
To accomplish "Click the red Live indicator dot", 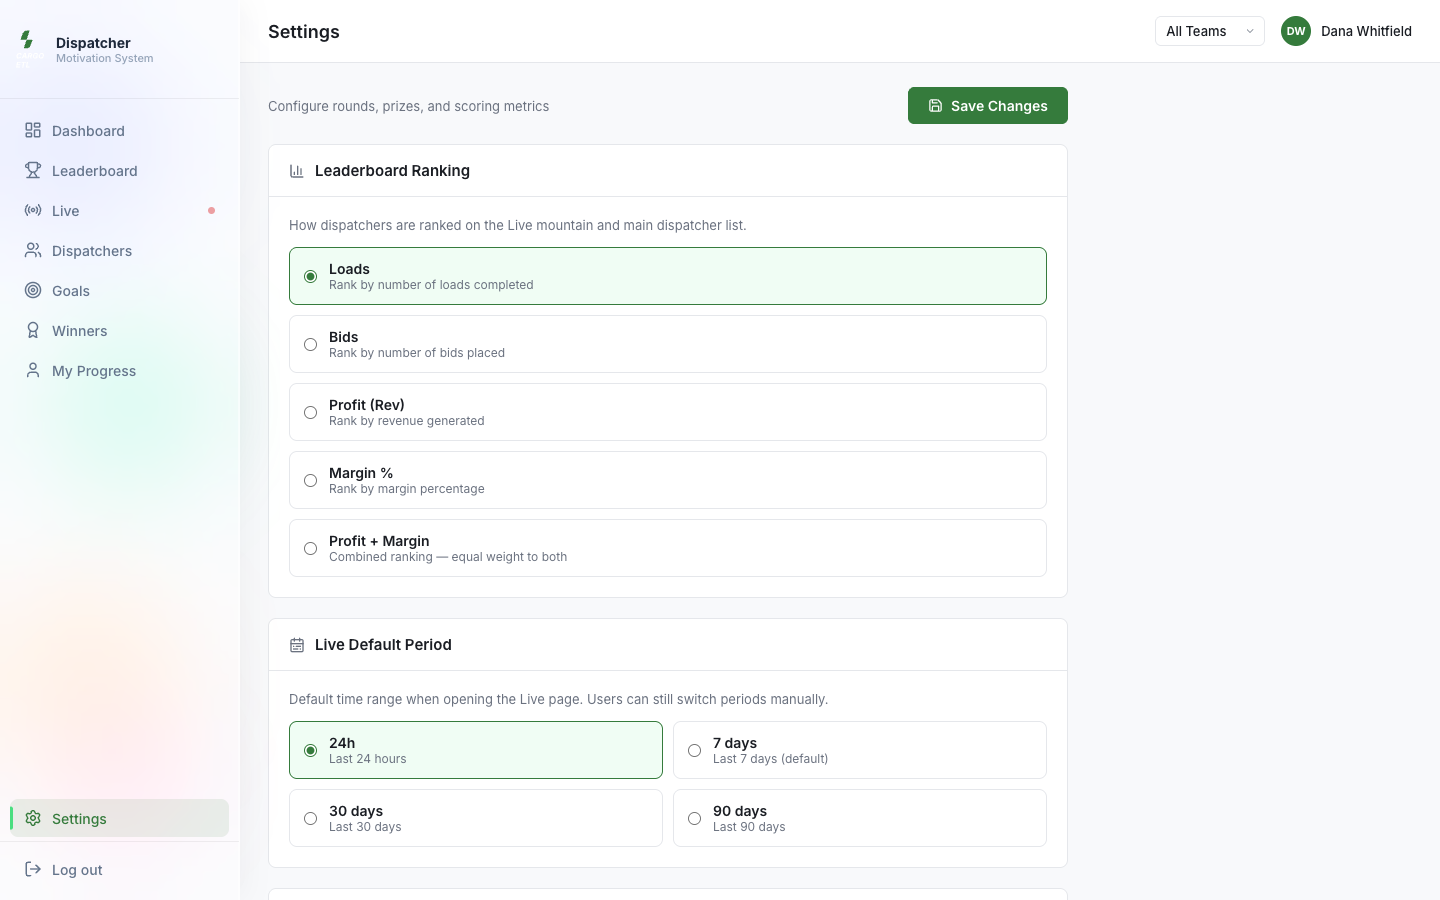I will coord(211,210).
